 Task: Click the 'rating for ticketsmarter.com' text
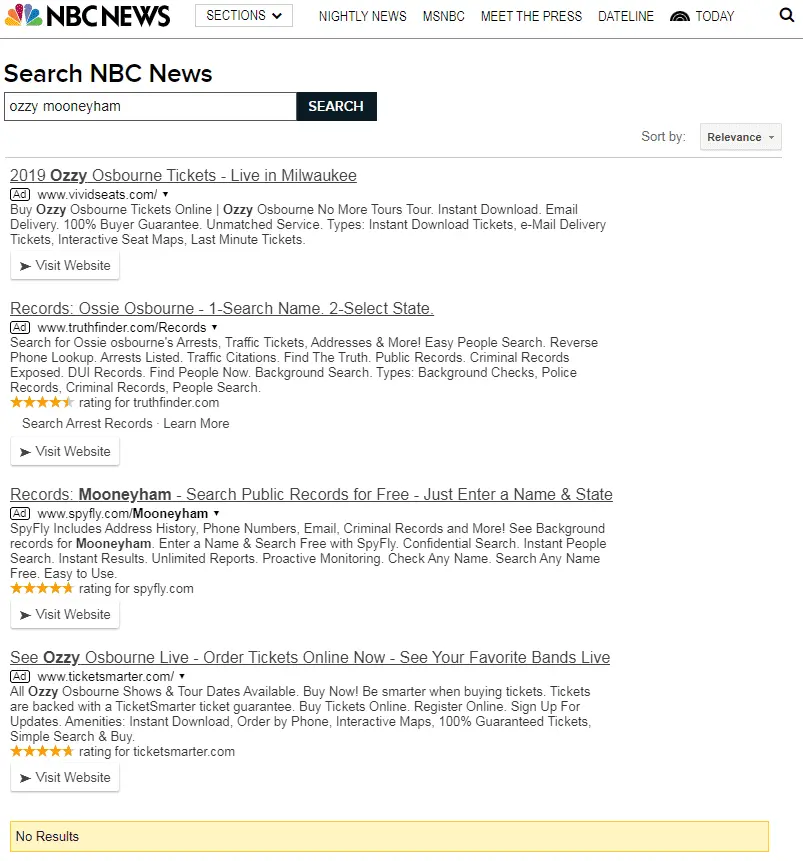pyautogui.click(x=157, y=752)
